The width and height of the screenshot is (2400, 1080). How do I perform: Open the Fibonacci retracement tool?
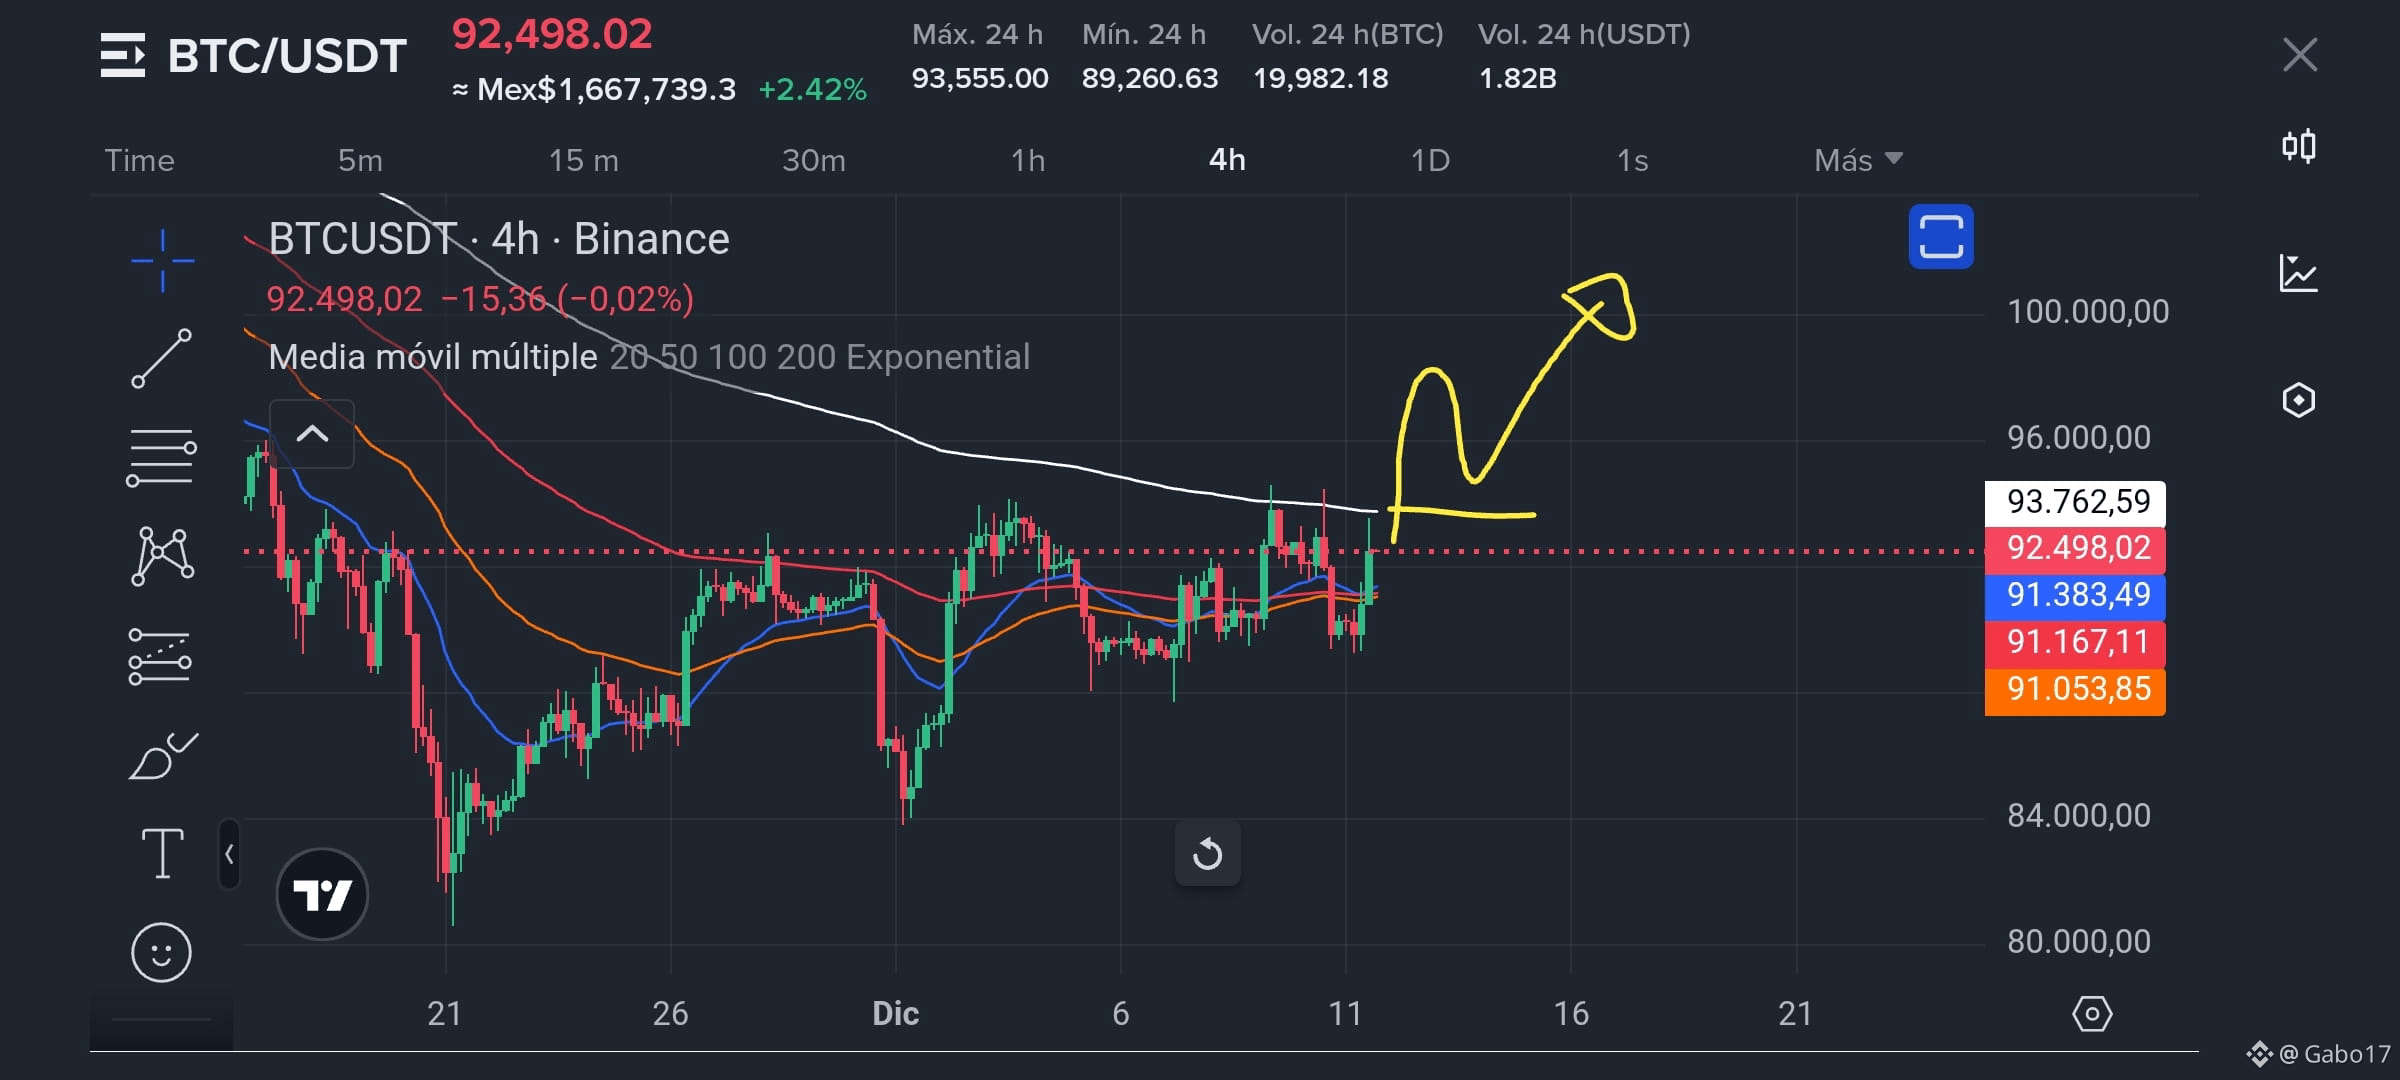(x=161, y=458)
